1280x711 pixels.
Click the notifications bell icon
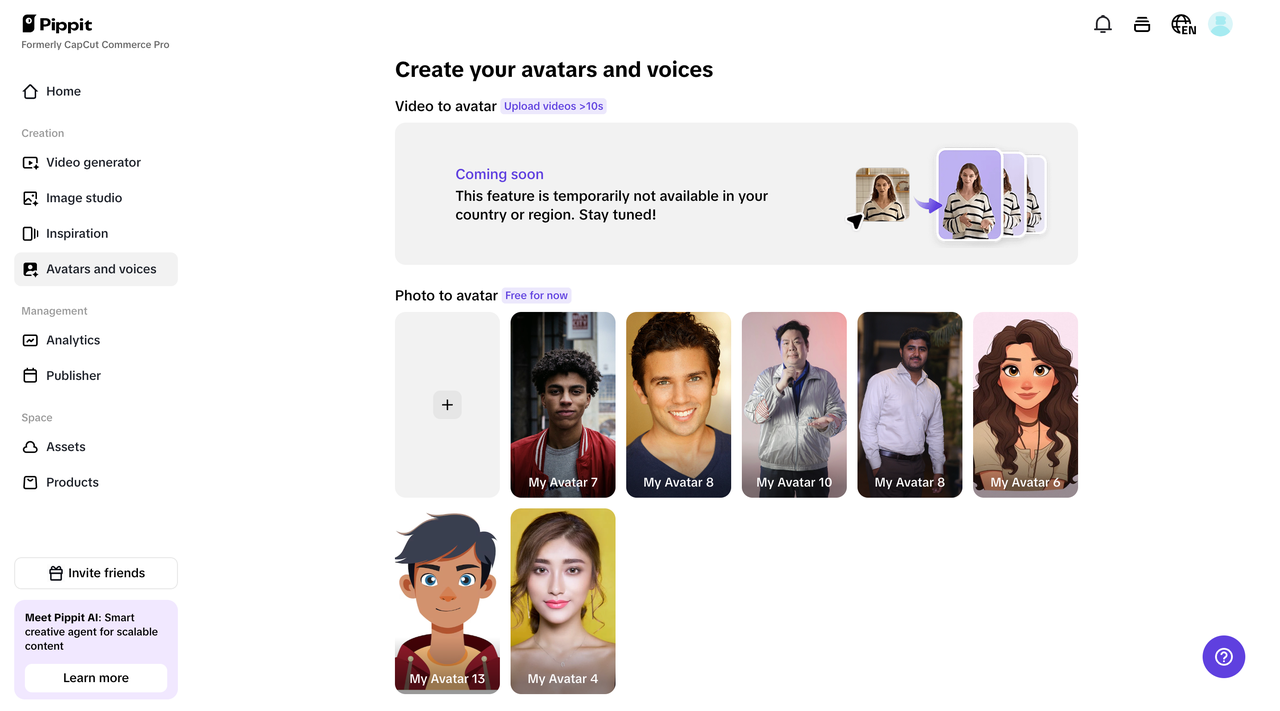tap(1103, 25)
